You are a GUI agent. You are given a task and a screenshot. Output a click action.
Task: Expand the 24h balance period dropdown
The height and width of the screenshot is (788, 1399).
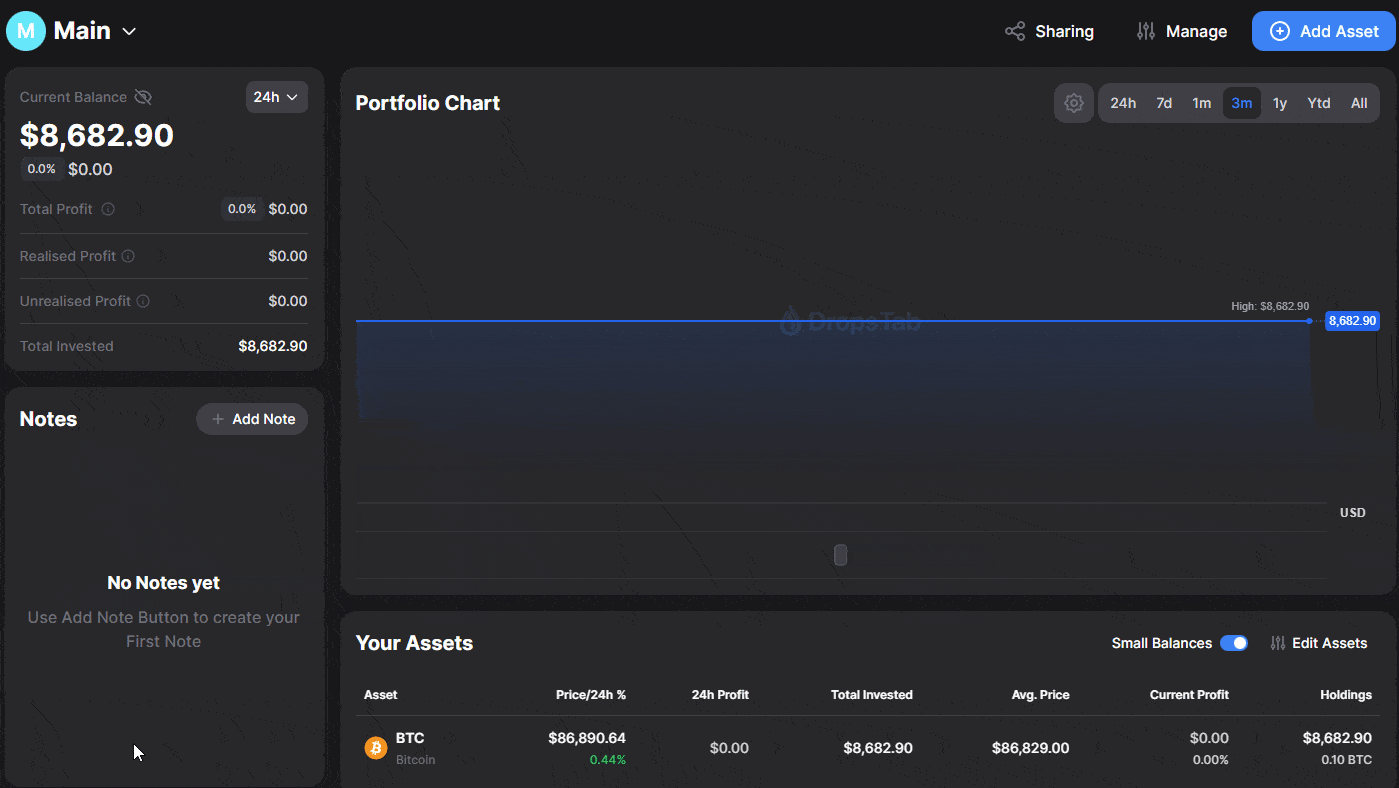pyautogui.click(x=276, y=97)
